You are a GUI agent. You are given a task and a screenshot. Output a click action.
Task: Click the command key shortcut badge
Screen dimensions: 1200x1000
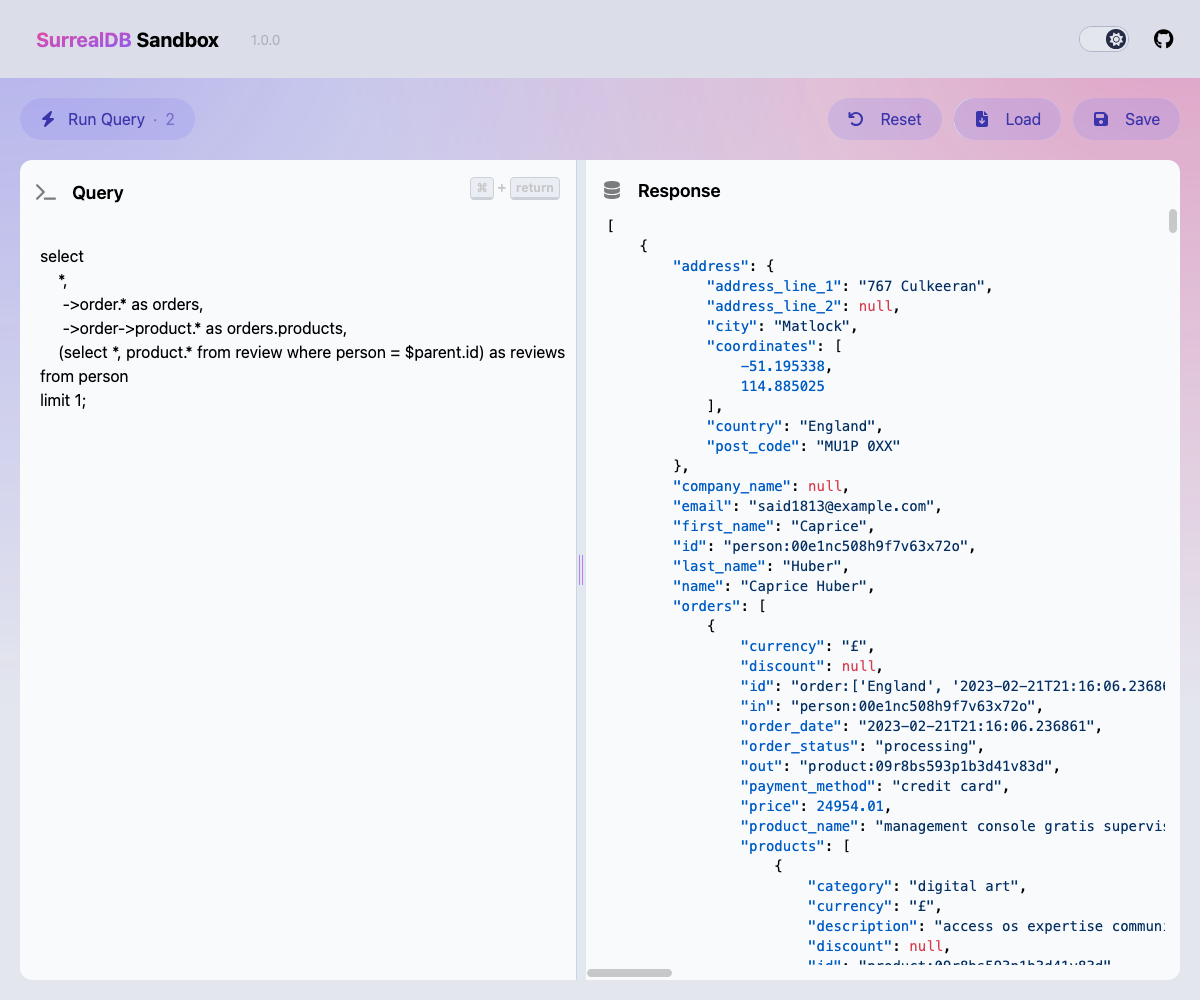482,188
